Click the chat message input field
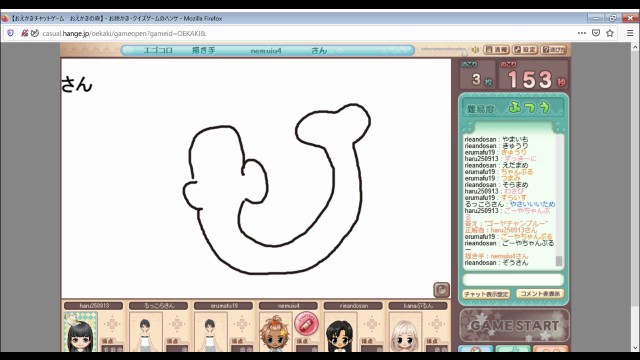This screenshot has height=360, width=640. point(513,280)
